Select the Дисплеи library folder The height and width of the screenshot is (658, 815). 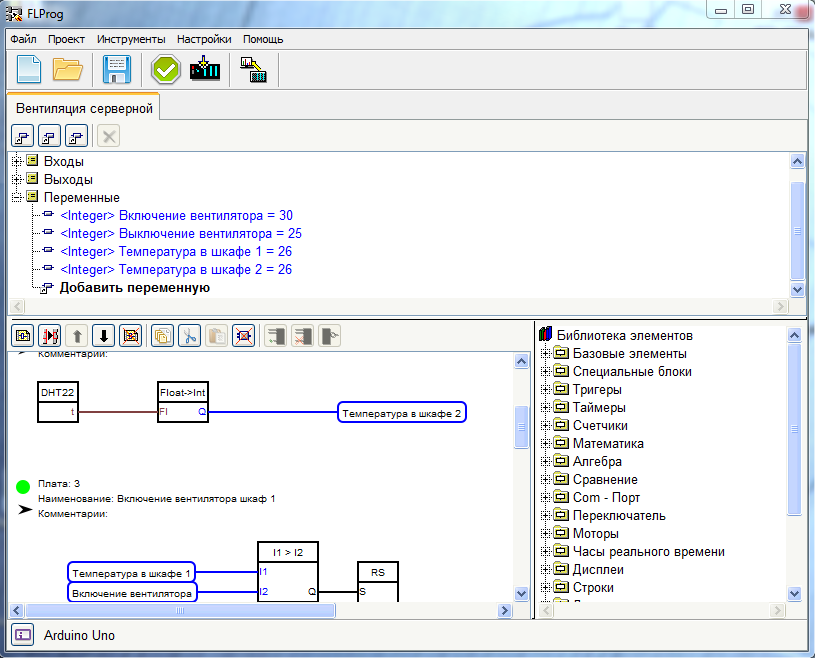tap(598, 570)
